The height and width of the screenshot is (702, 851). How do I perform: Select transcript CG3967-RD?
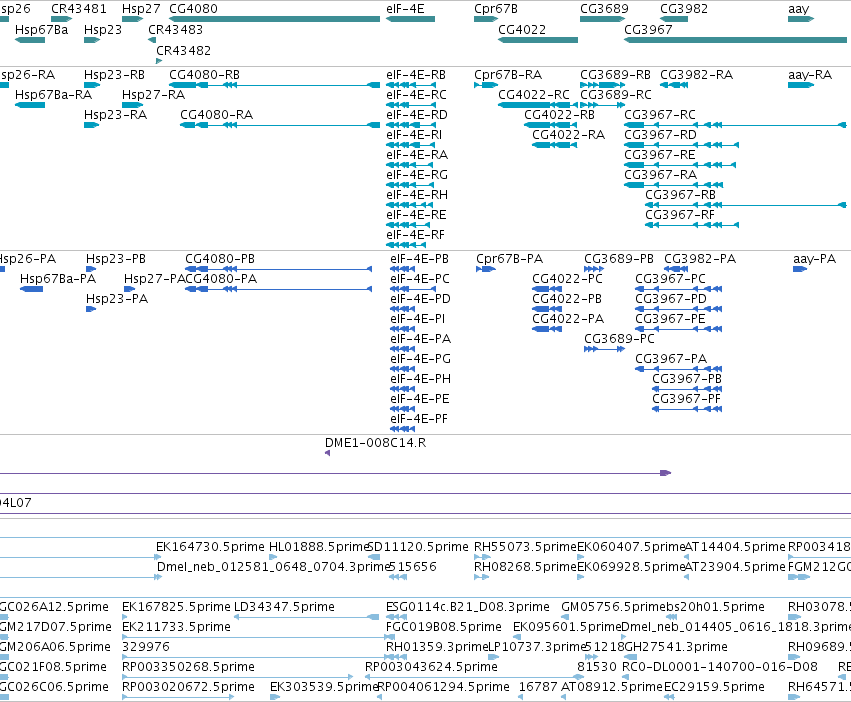tap(681, 145)
